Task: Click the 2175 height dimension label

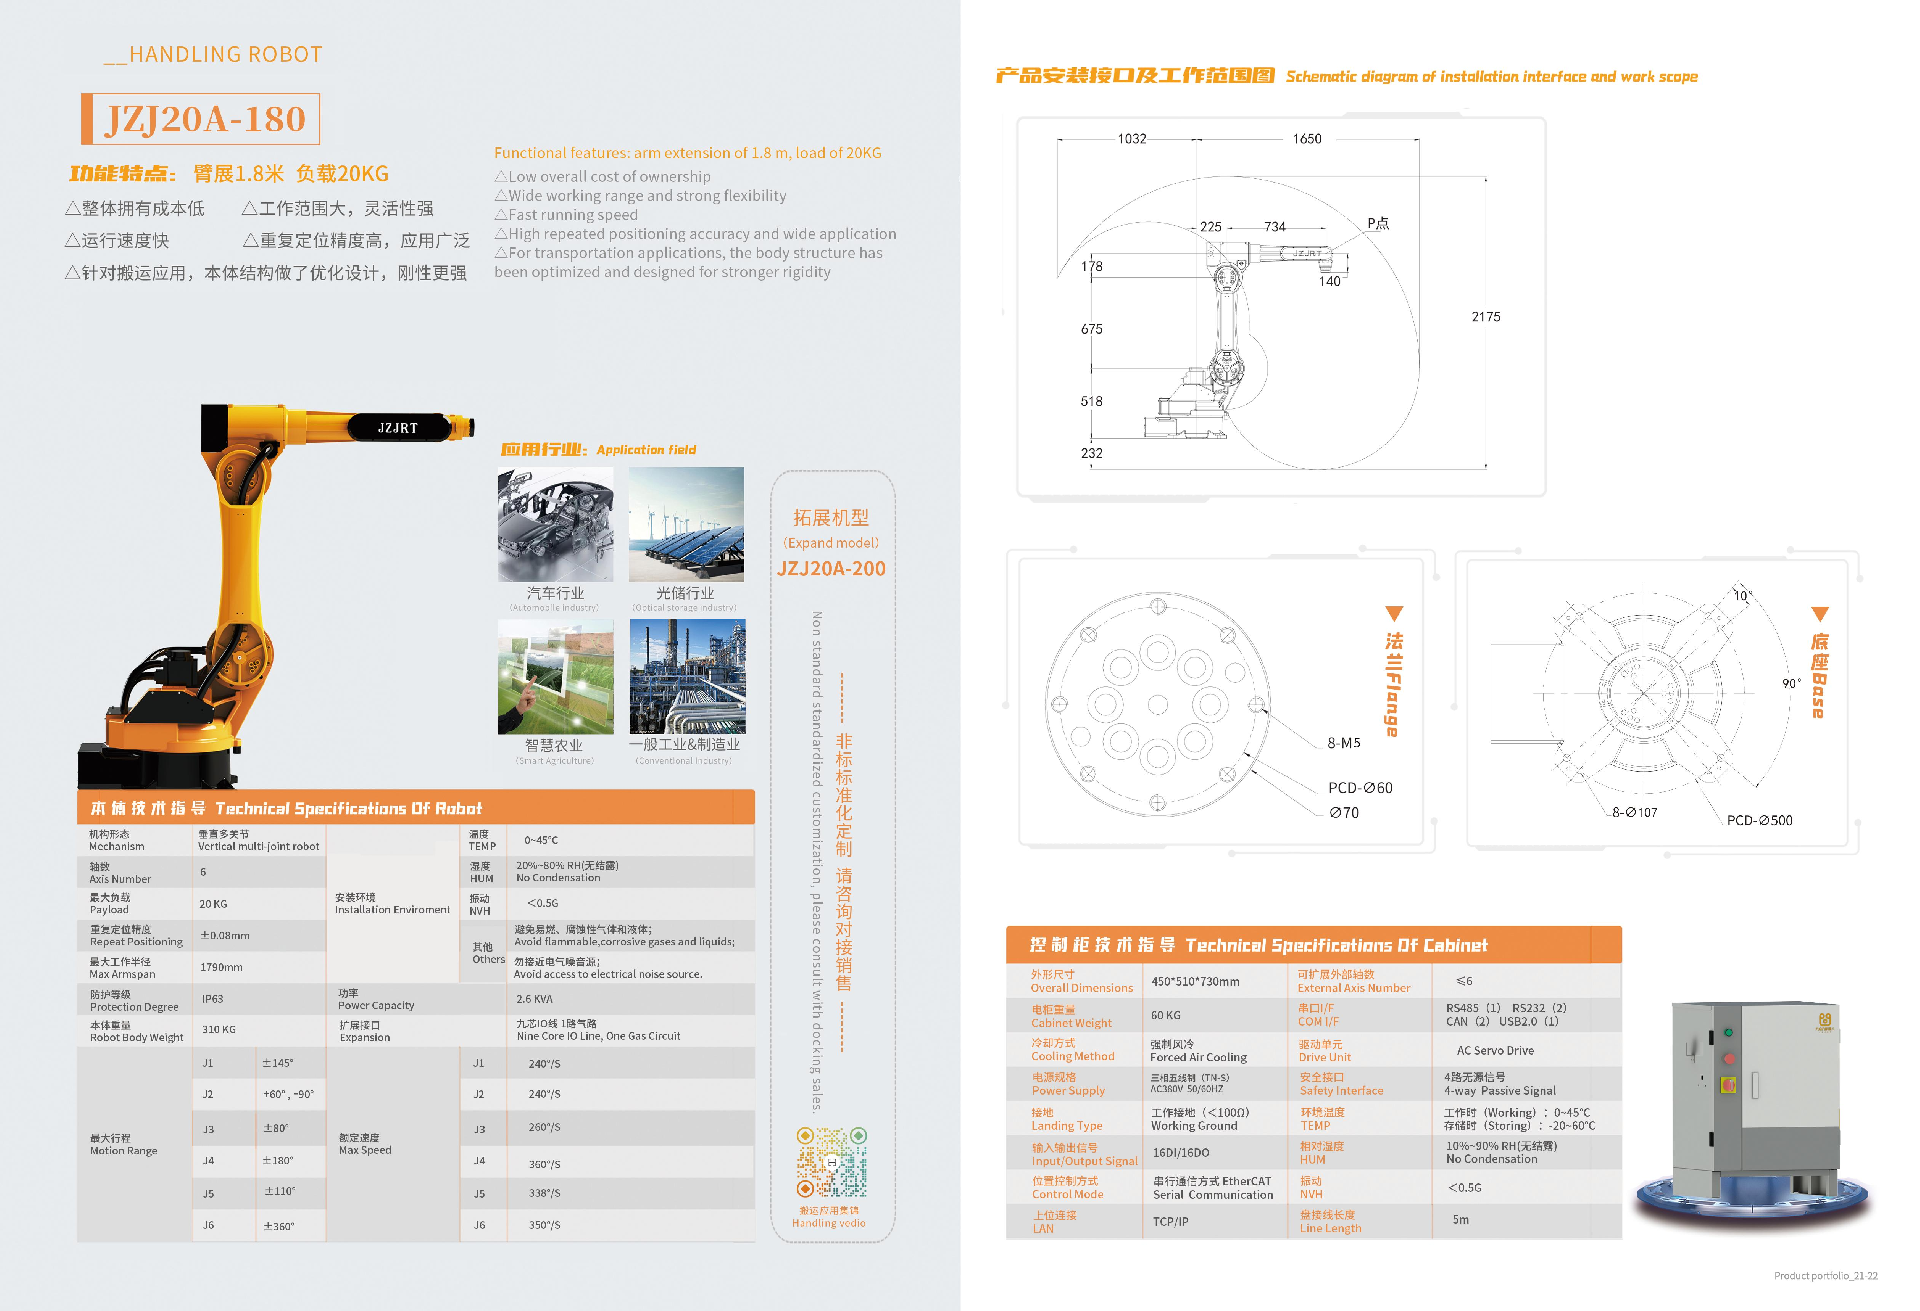Action: [1485, 317]
